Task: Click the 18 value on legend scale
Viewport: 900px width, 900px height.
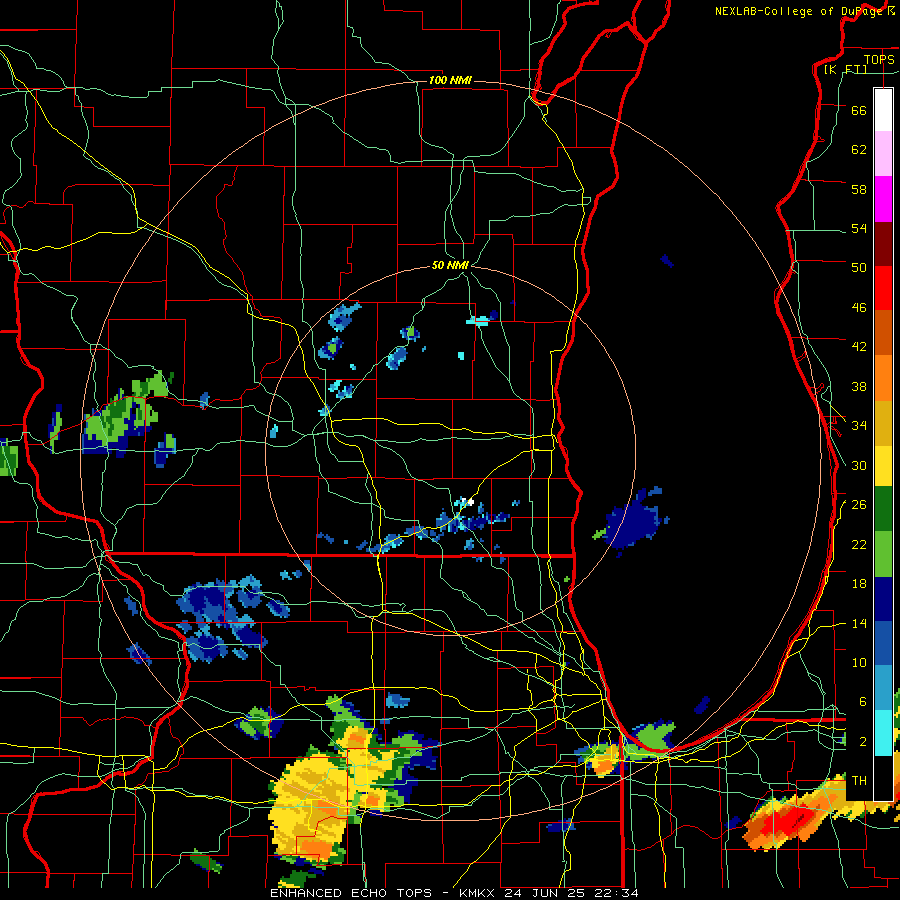Action: pos(859,584)
